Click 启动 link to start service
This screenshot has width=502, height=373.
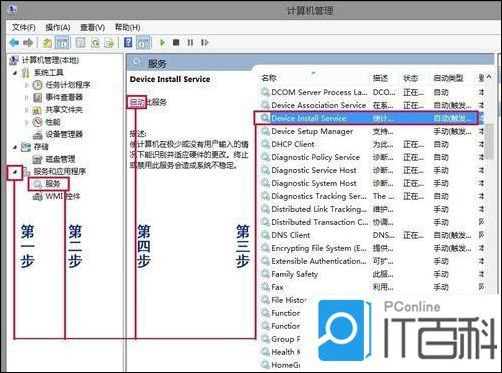[x=136, y=102]
